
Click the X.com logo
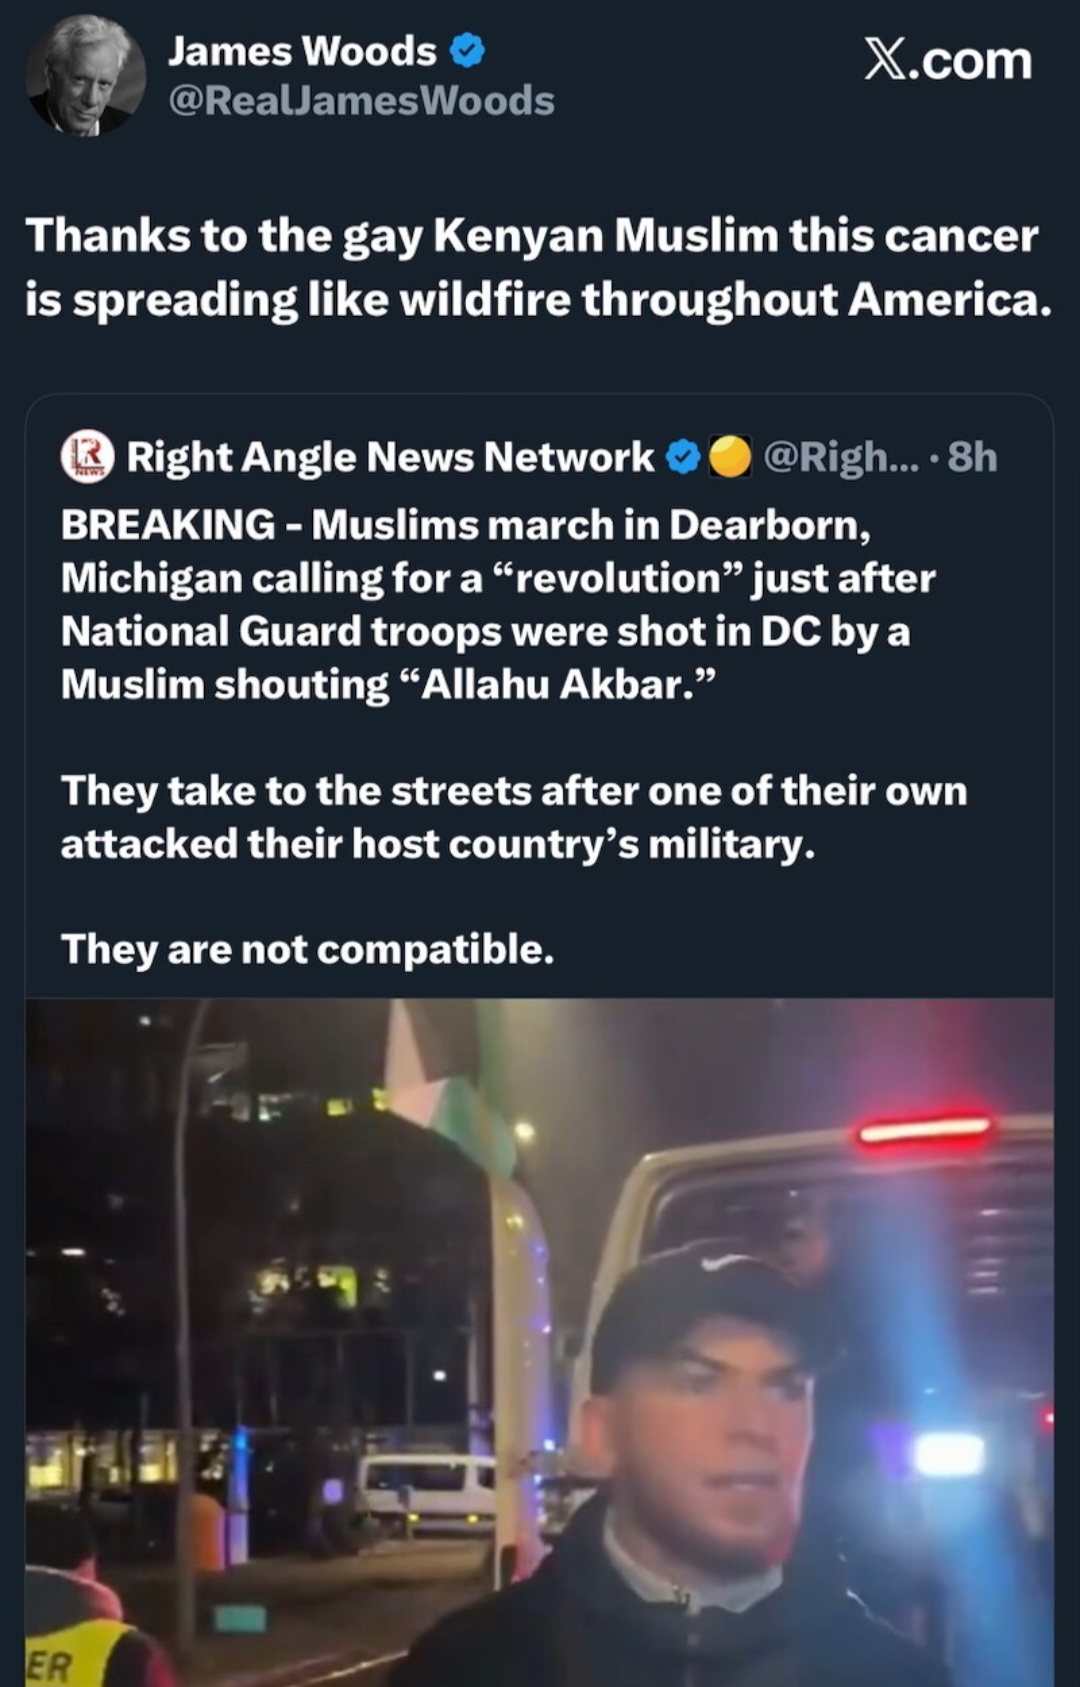[x=947, y=61]
